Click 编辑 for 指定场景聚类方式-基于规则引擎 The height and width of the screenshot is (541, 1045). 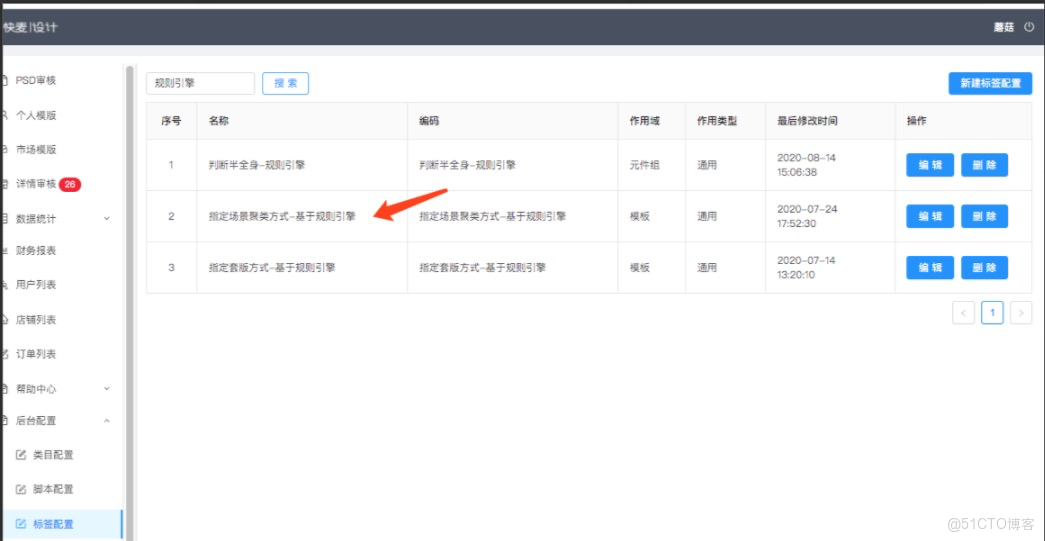[930, 217]
